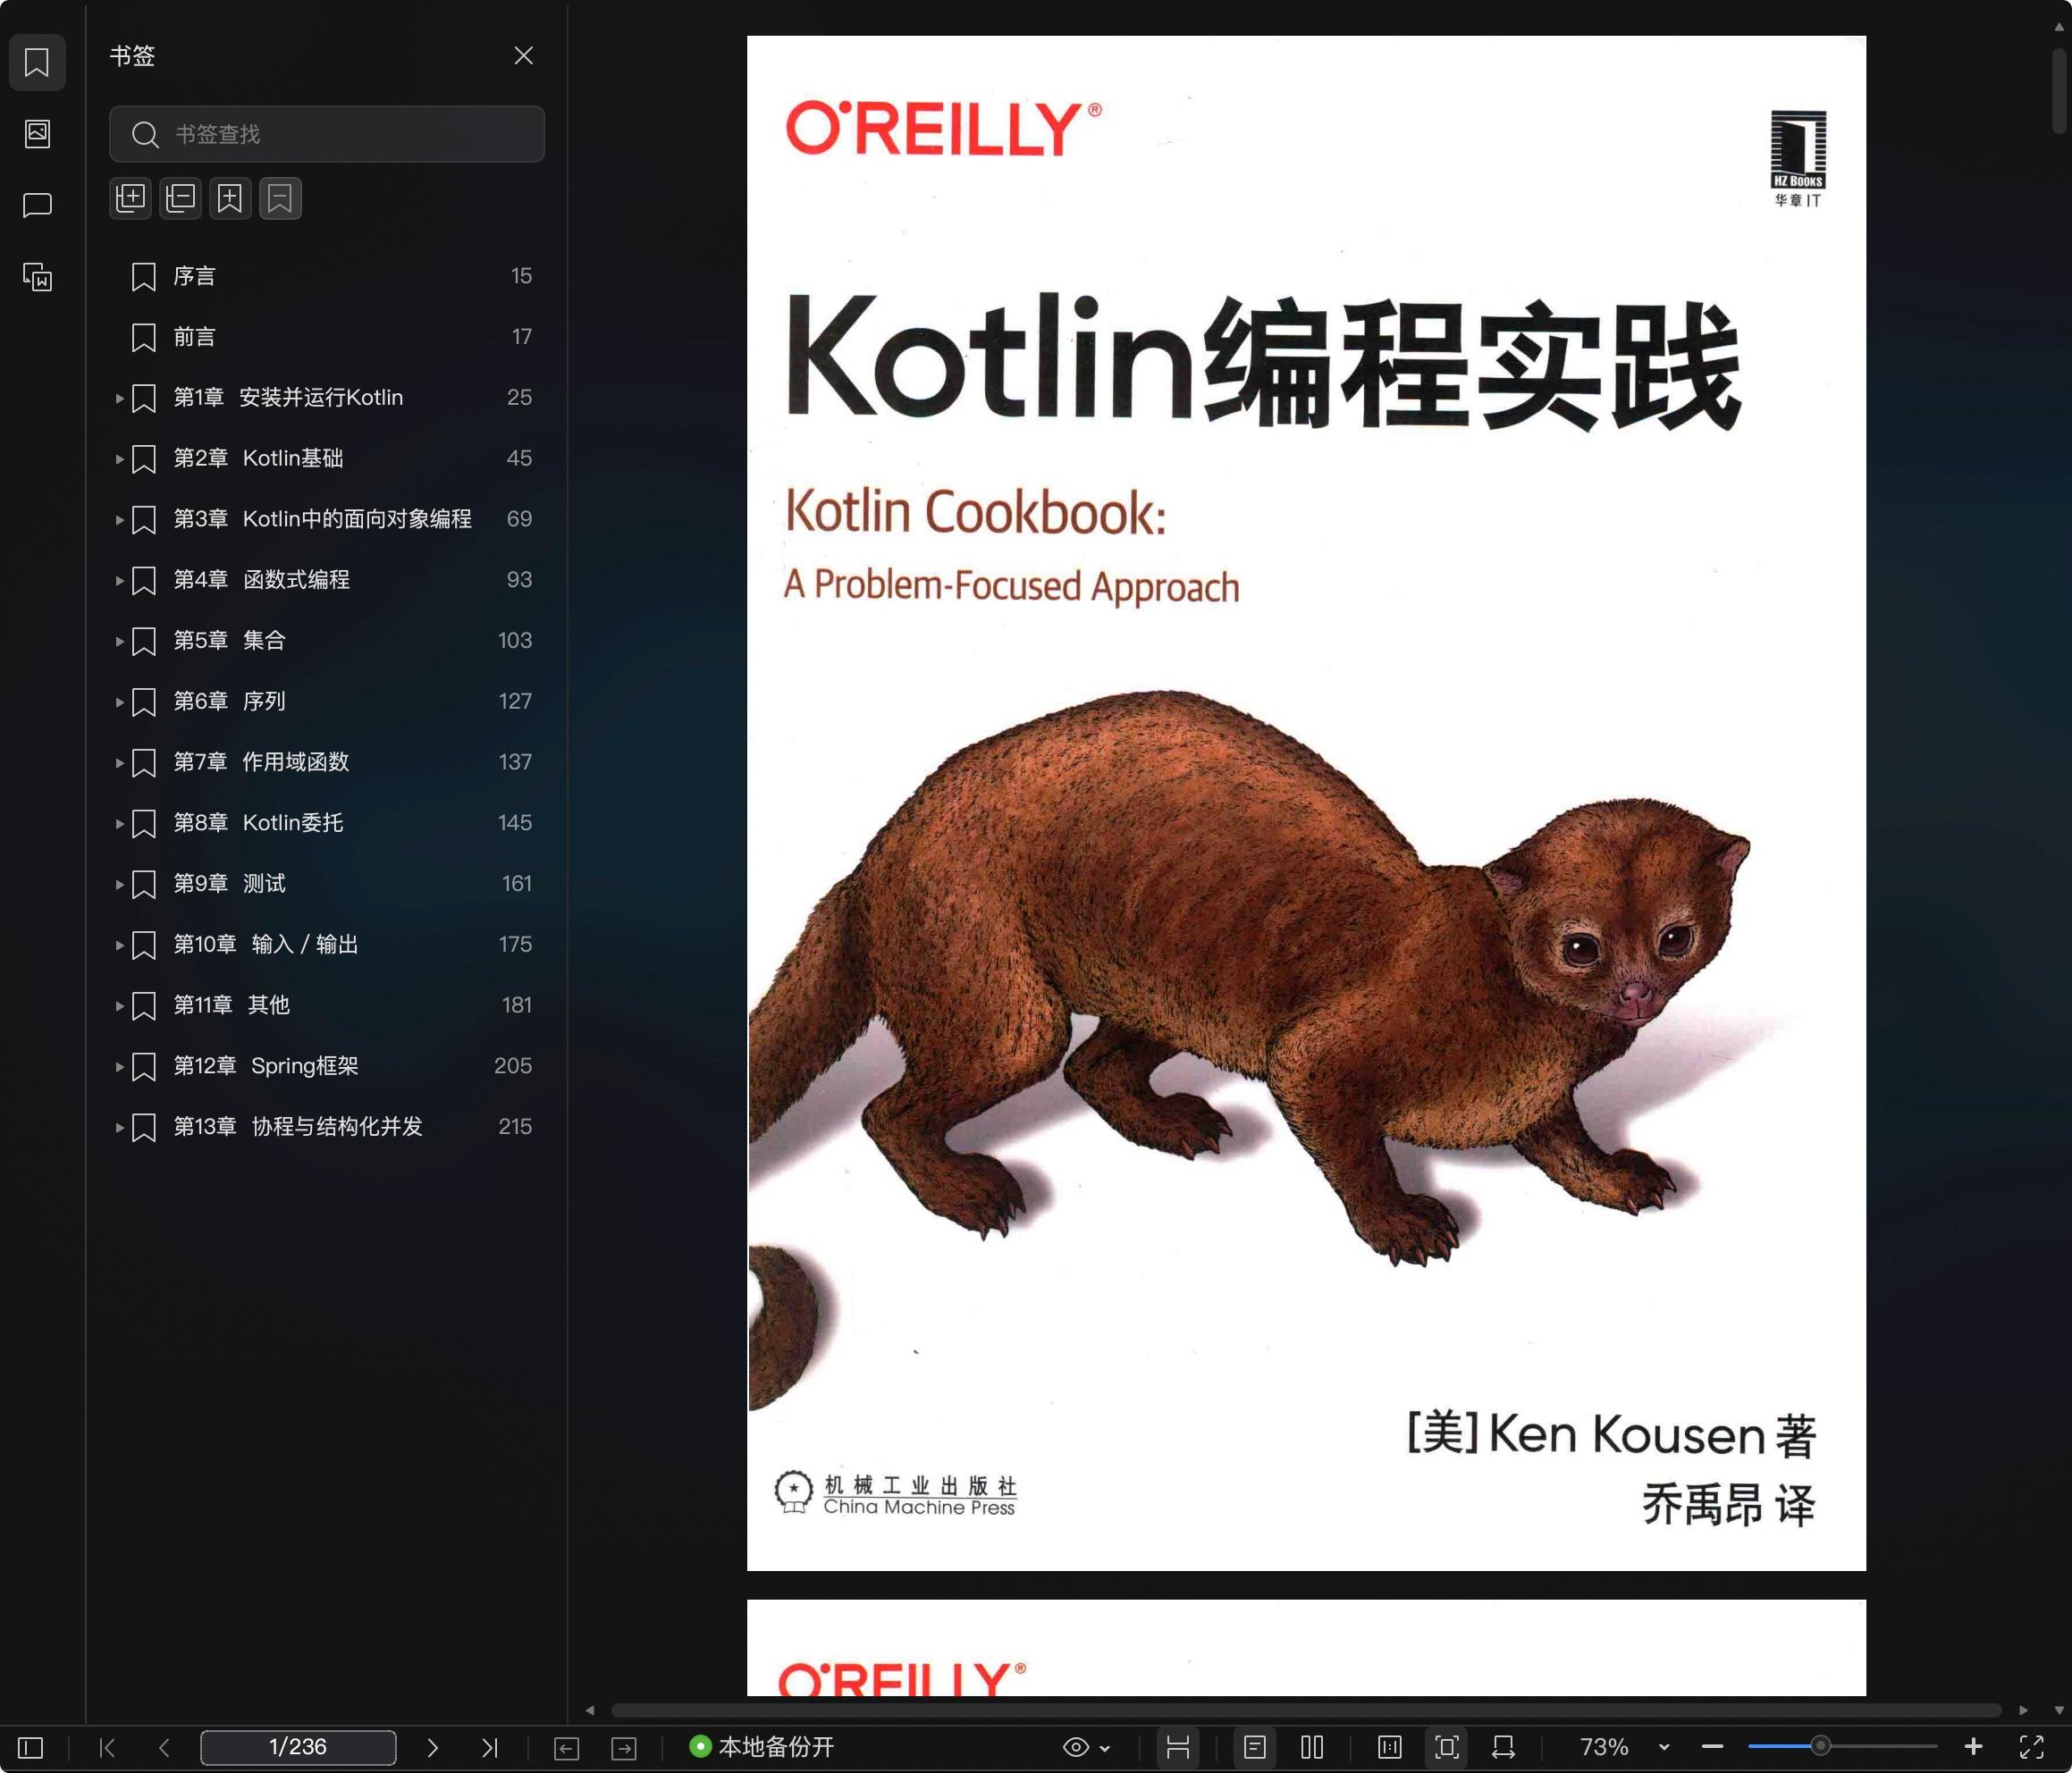Go back to previous view
The image size is (2072, 1773).
click(566, 1747)
